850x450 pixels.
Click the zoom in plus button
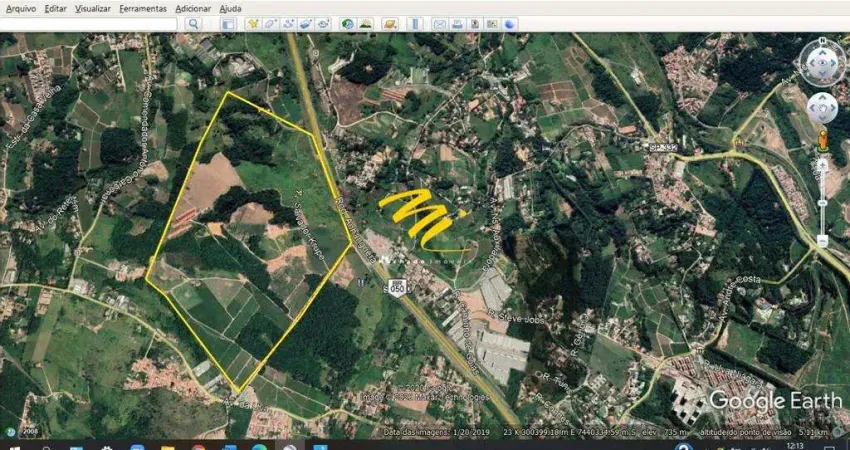(x=823, y=163)
